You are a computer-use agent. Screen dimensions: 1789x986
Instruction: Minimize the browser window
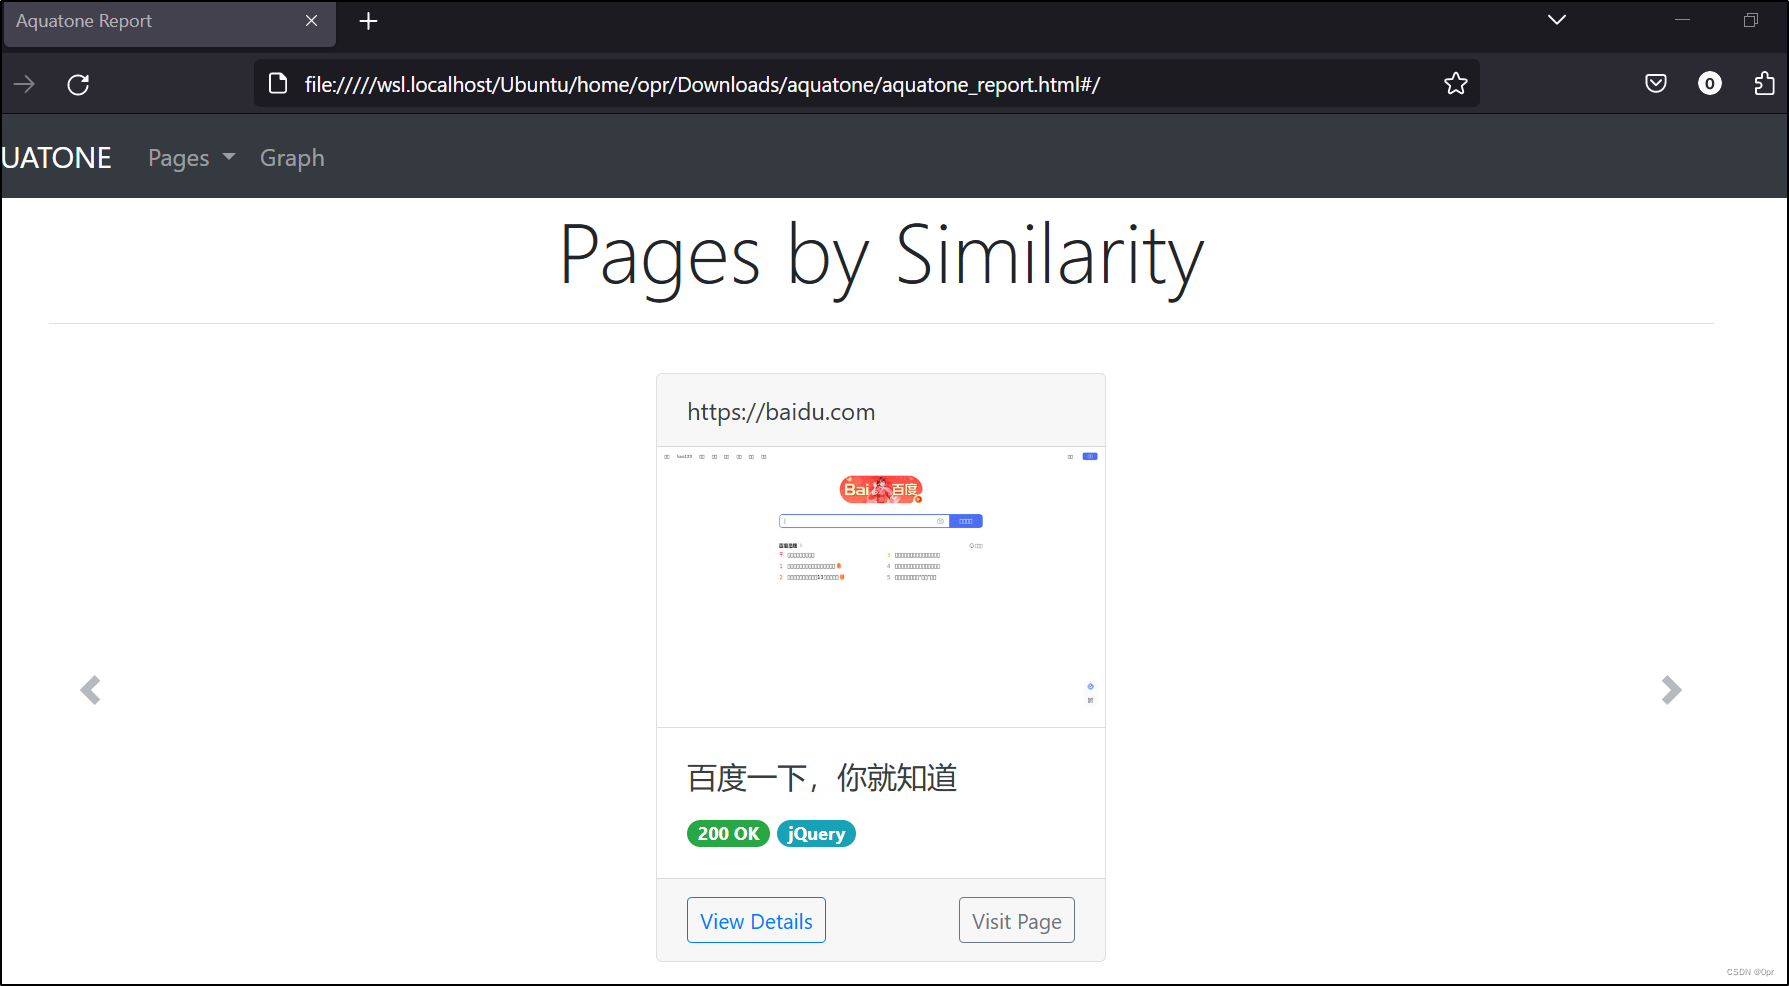1682,20
